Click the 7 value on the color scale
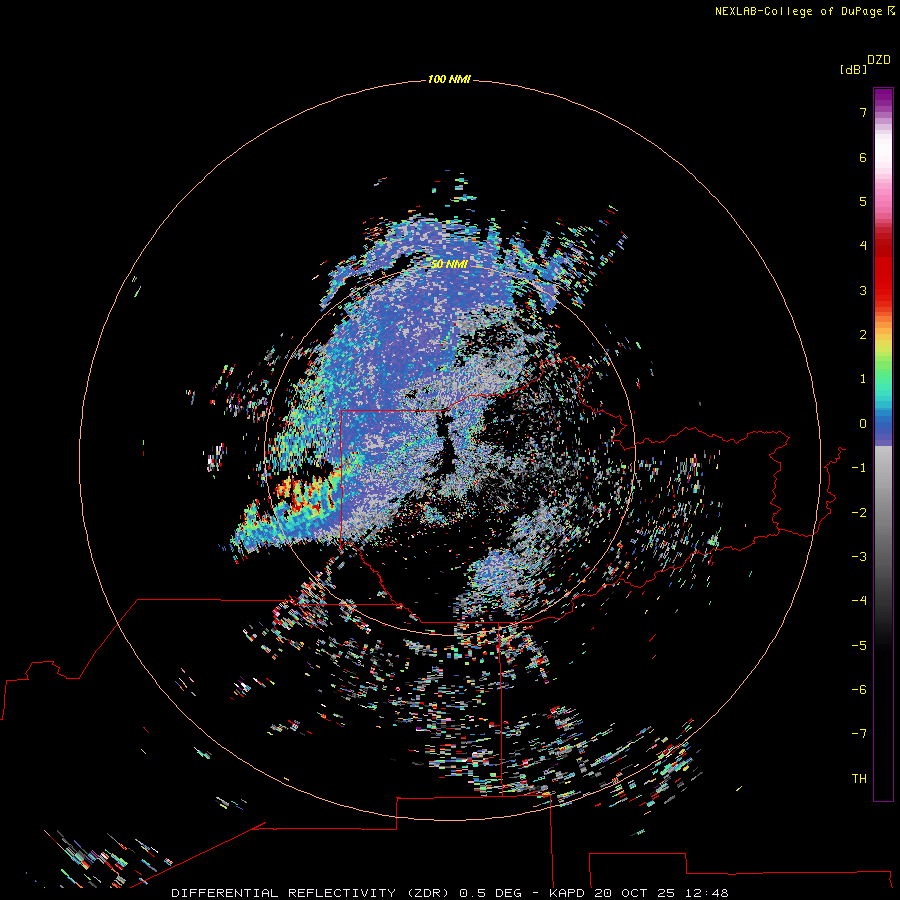900x900 pixels. click(x=863, y=112)
